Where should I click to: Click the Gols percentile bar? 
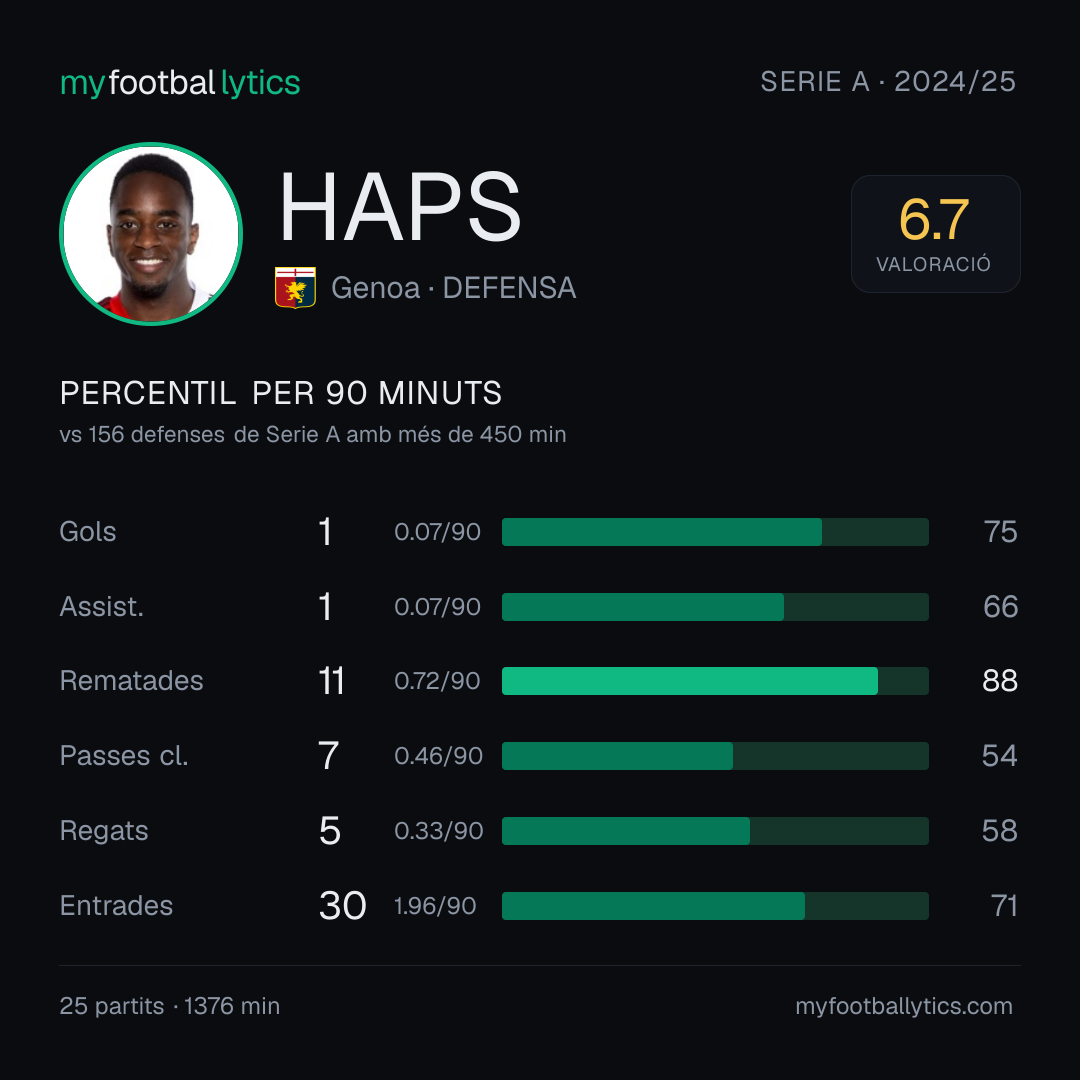pyautogui.click(x=715, y=532)
